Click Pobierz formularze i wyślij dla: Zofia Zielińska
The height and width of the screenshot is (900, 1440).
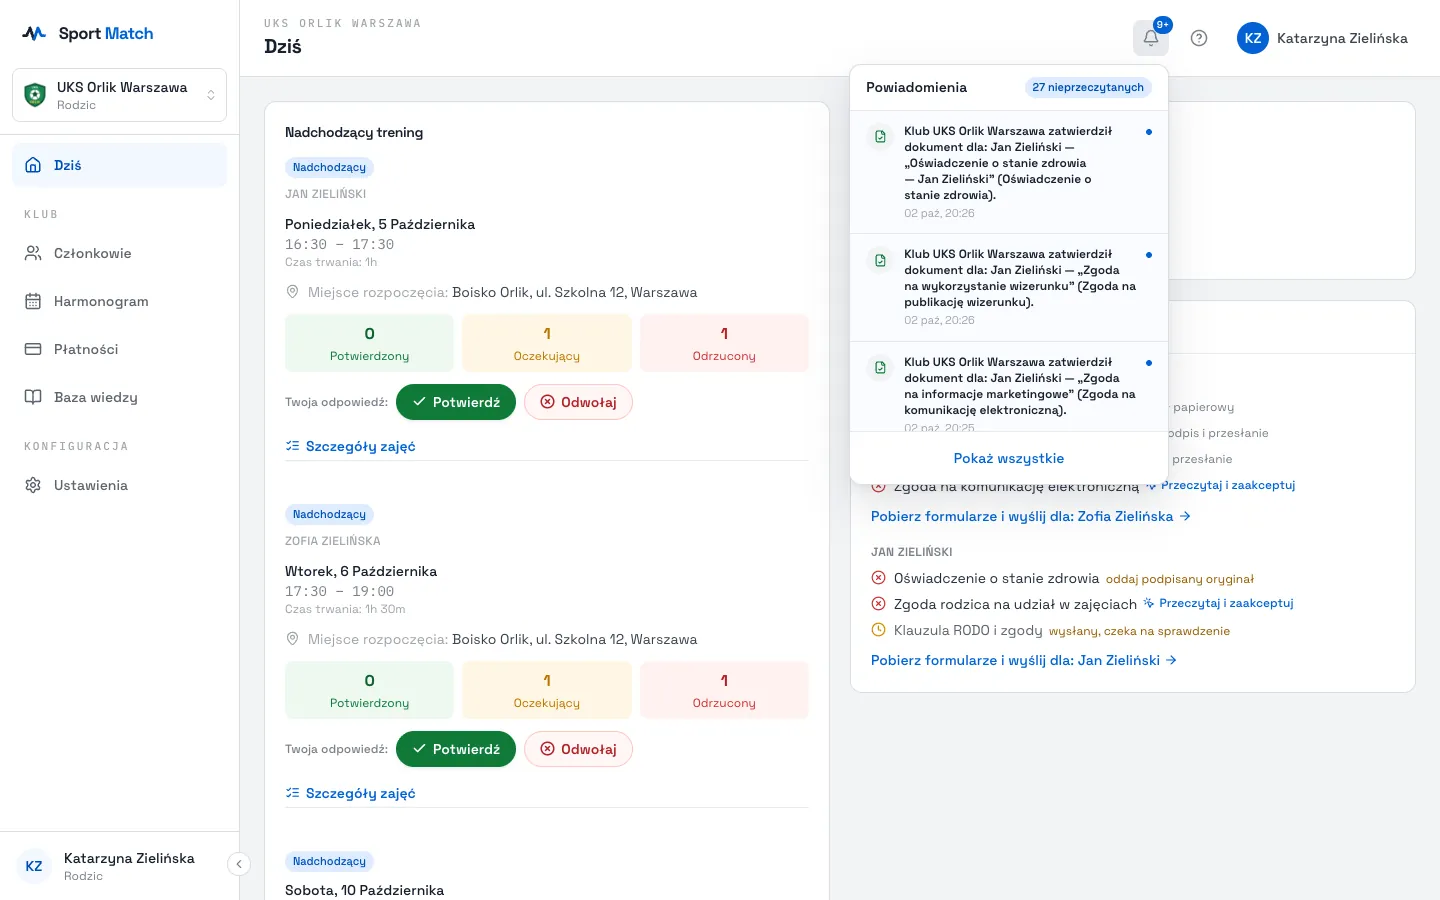(1031, 516)
